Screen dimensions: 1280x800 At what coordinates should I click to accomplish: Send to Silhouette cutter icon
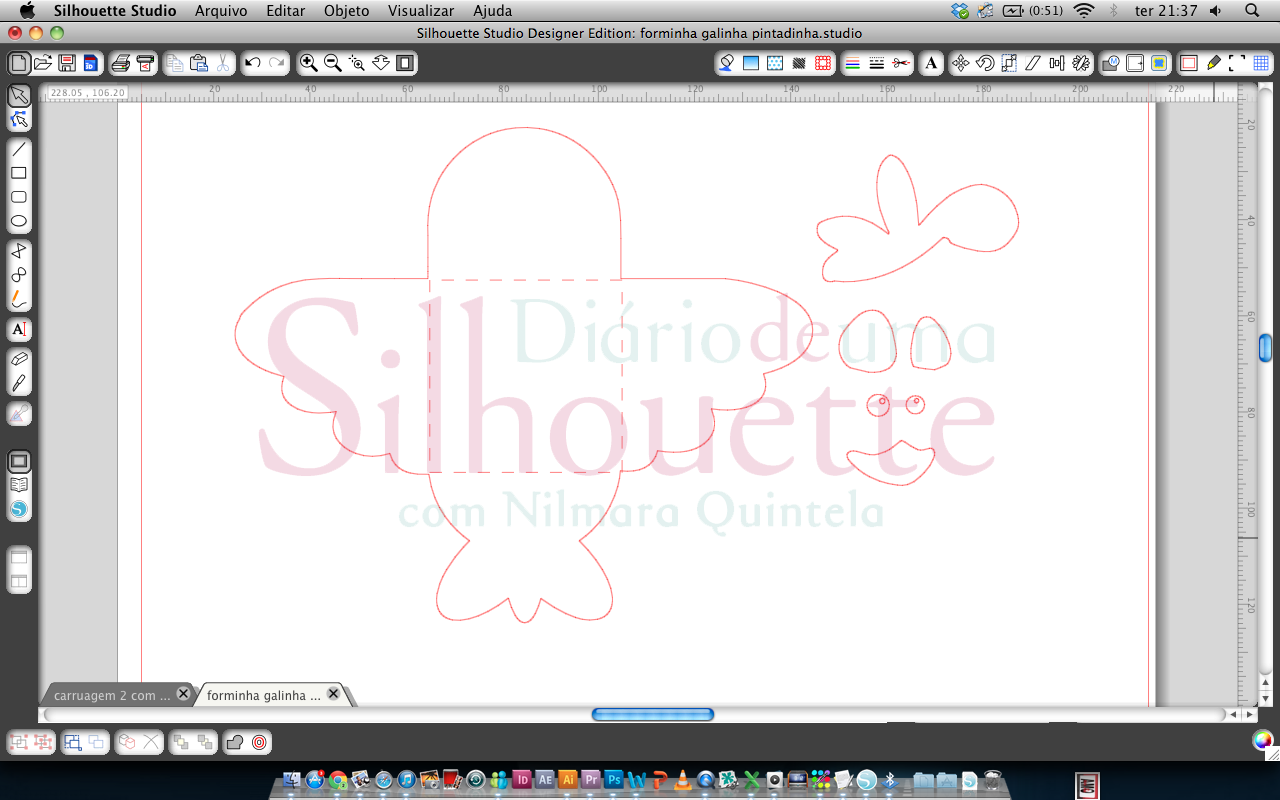146,63
